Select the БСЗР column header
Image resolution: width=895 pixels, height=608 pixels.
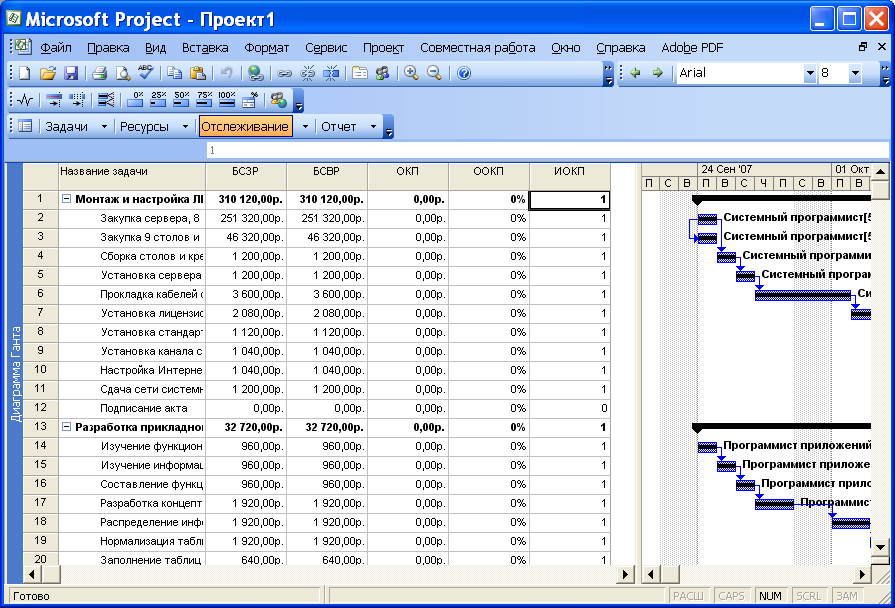pos(246,176)
